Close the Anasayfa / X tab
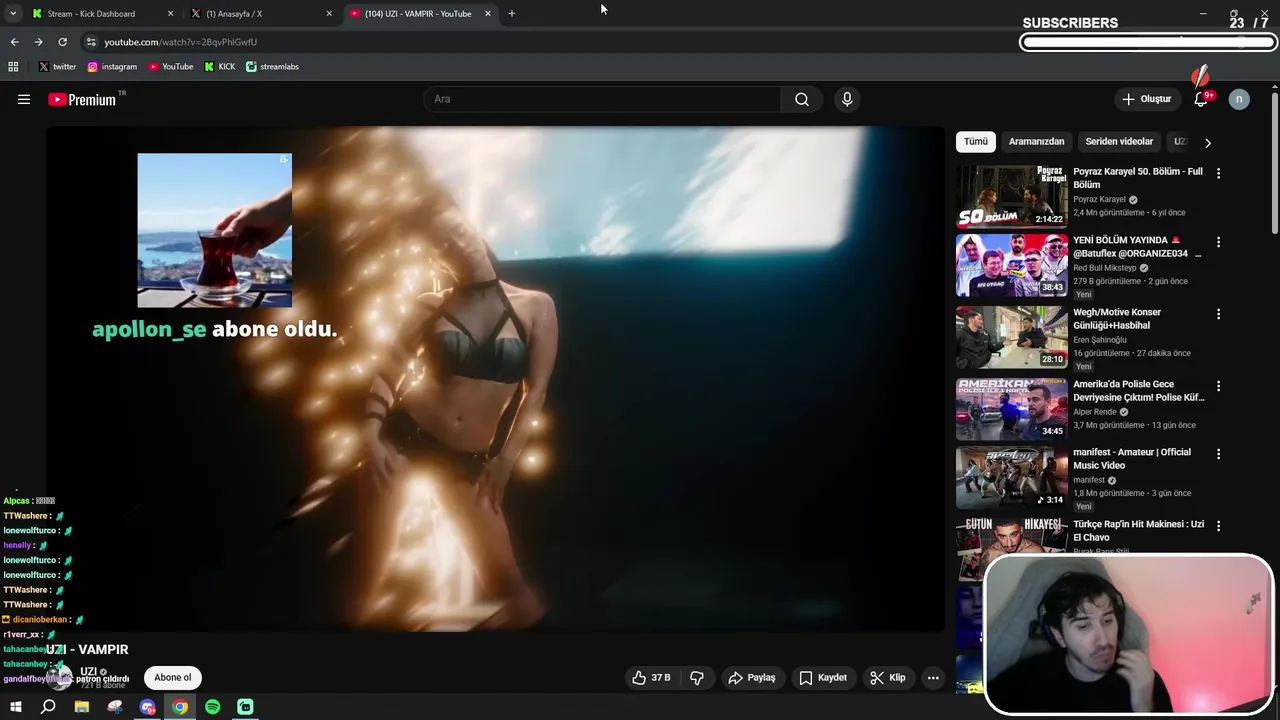The width and height of the screenshot is (1280, 720). point(329,14)
